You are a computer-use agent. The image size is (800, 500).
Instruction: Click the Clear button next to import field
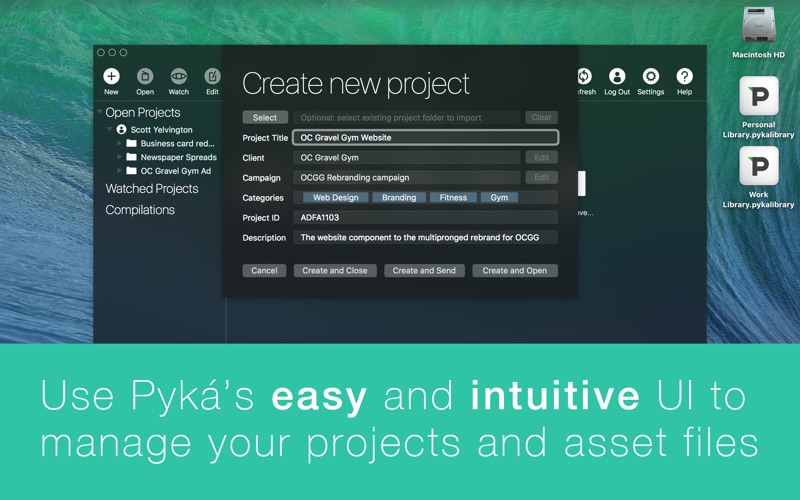click(x=541, y=117)
